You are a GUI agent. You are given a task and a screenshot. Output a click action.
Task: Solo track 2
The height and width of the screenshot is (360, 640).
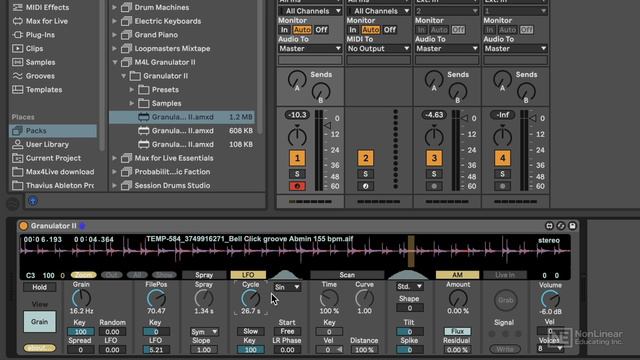coord(366,174)
